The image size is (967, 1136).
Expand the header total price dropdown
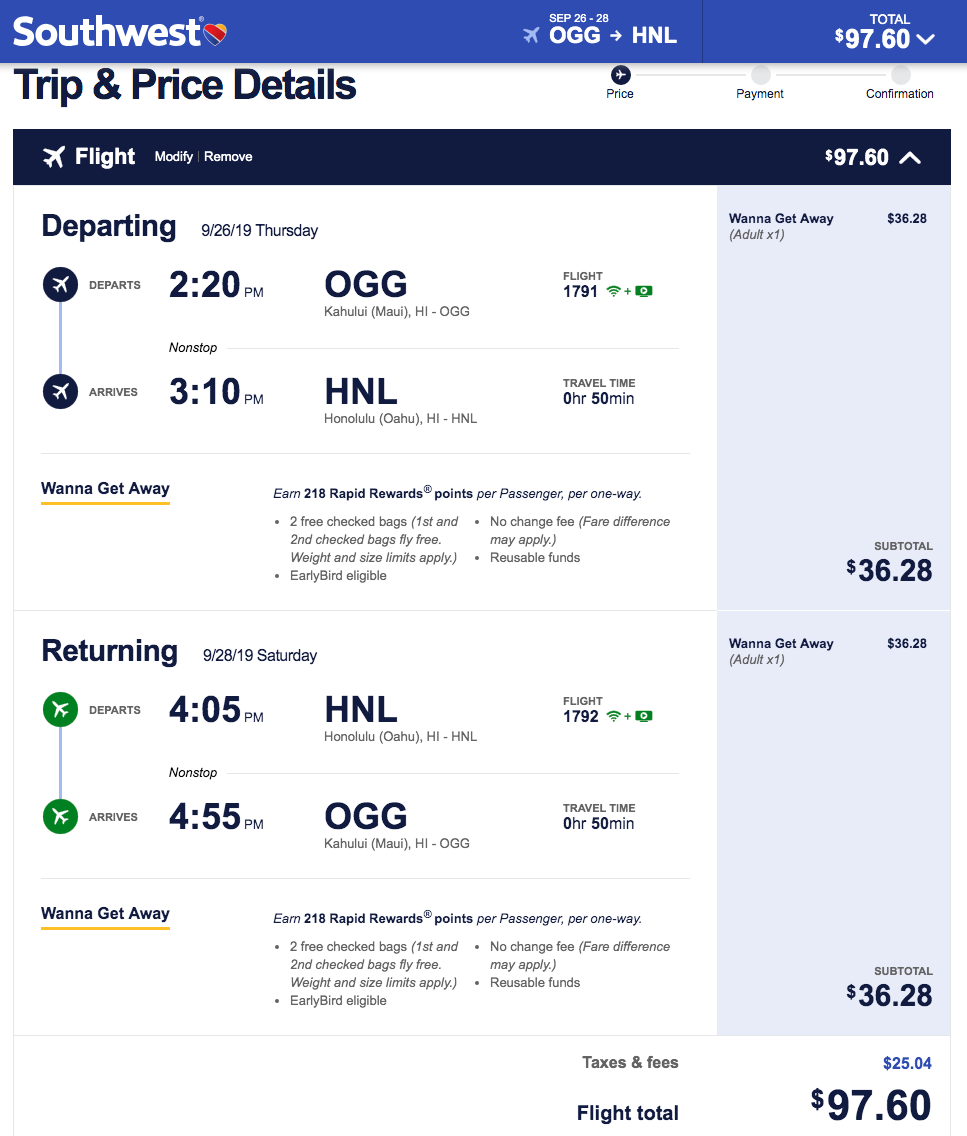925,39
